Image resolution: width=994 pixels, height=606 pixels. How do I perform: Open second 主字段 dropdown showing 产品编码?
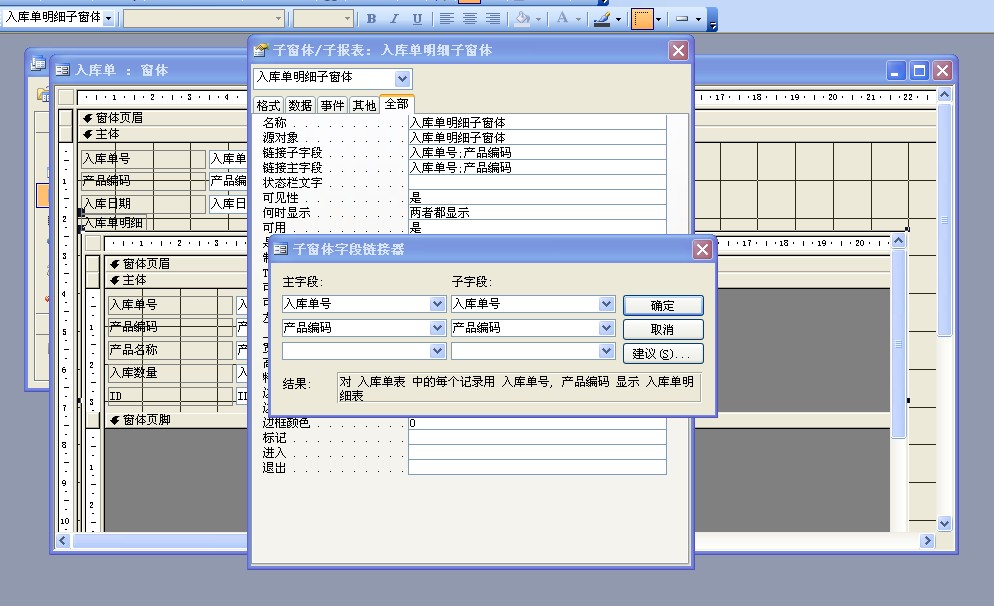(x=437, y=328)
